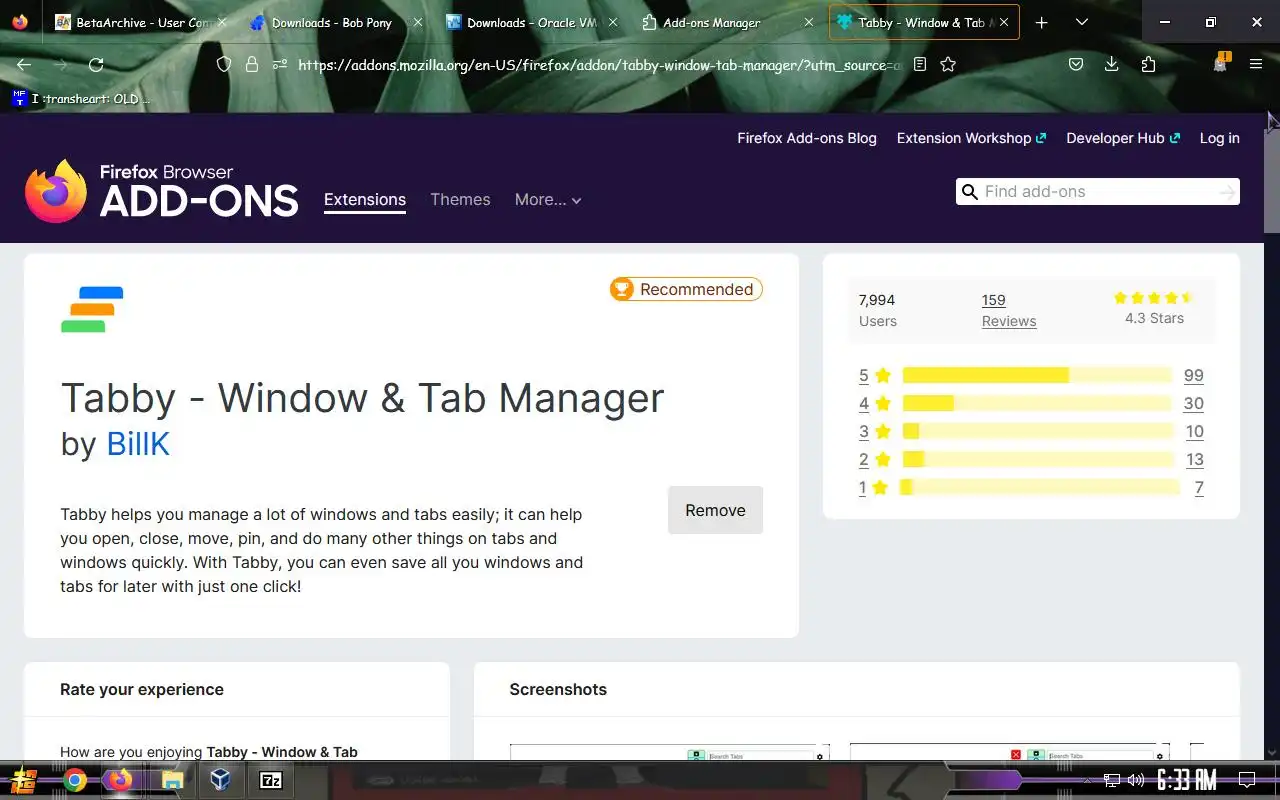Open the notification center icon
The height and width of the screenshot is (800, 1280).
(x=1247, y=780)
